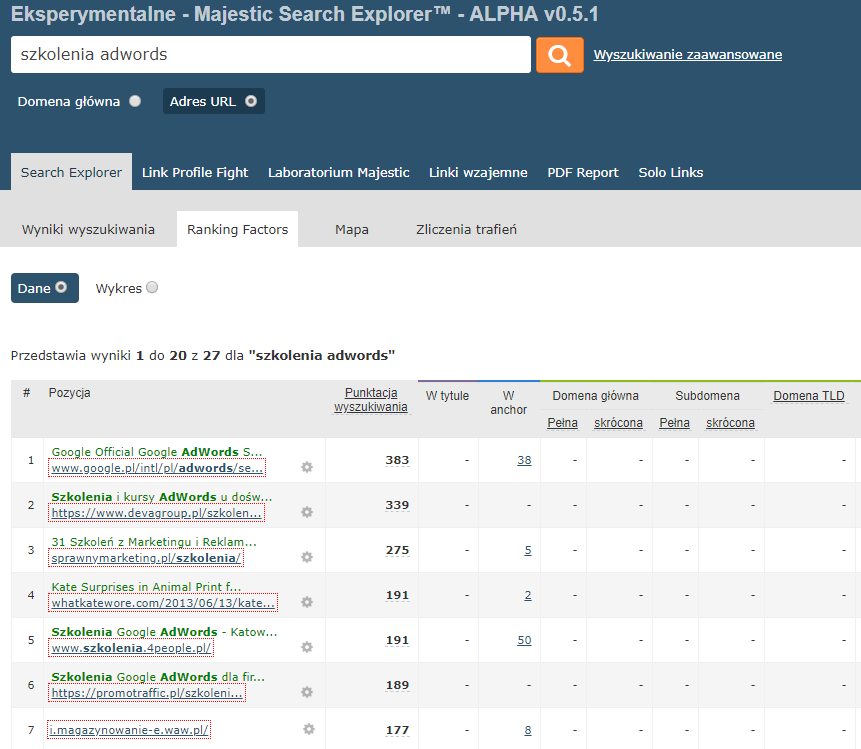Open the Mapa sub-tab
Viewport: 861px width, 749px height.
[352, 230]
